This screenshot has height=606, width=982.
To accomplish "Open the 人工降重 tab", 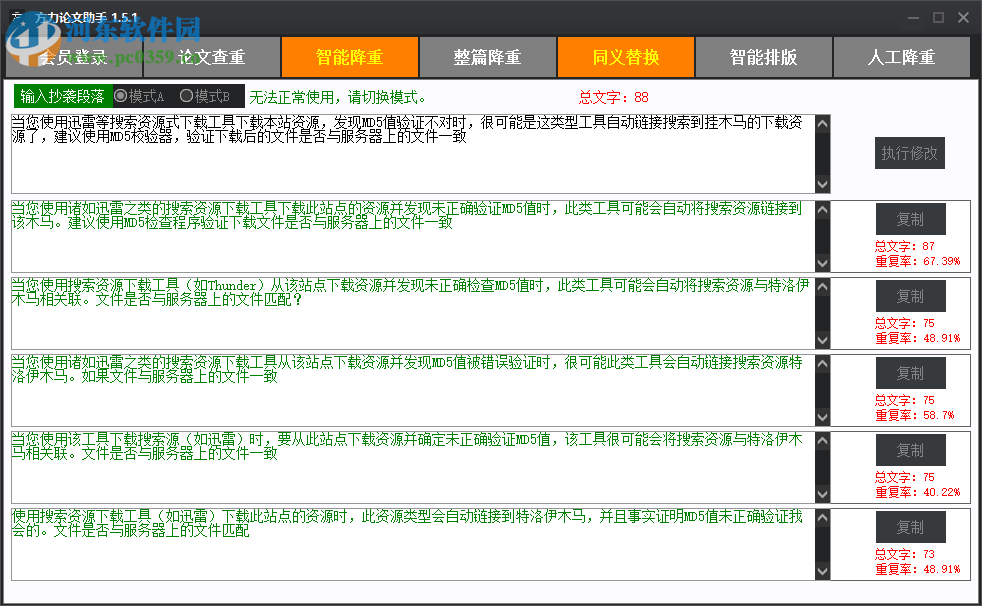I will click(901, 57).
